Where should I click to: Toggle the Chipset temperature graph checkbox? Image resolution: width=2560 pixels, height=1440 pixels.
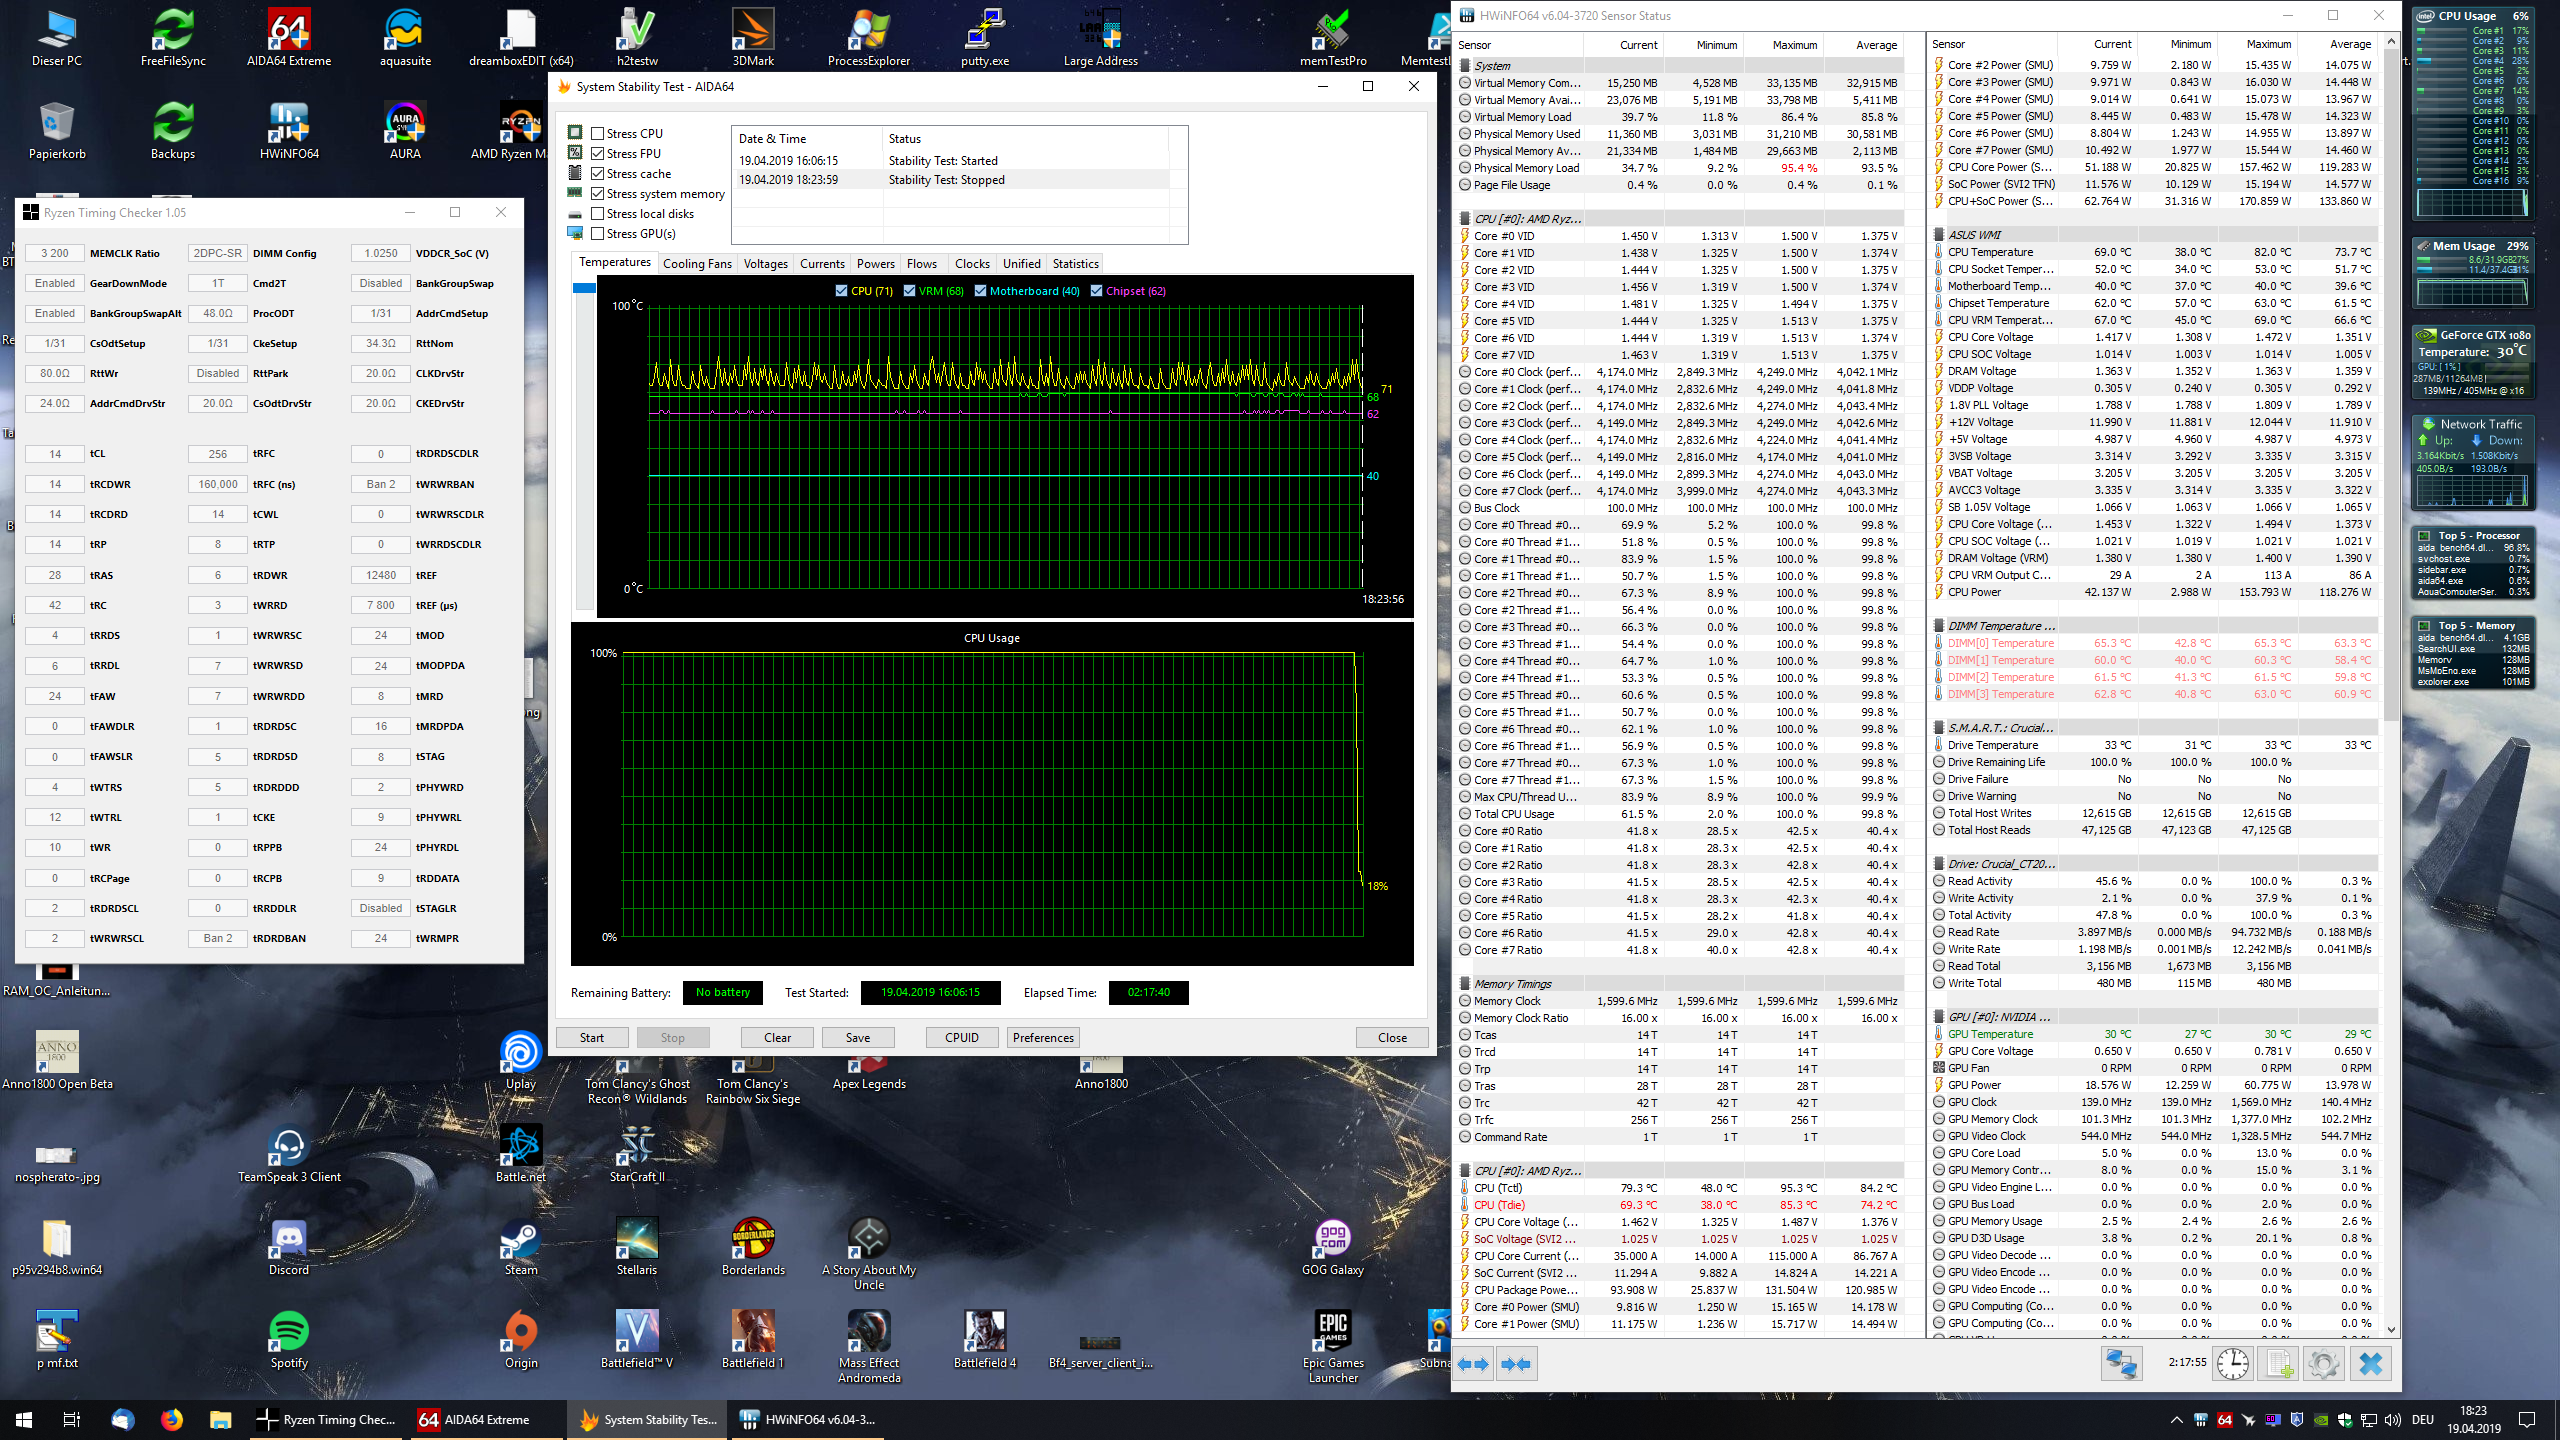[1096, 291]
